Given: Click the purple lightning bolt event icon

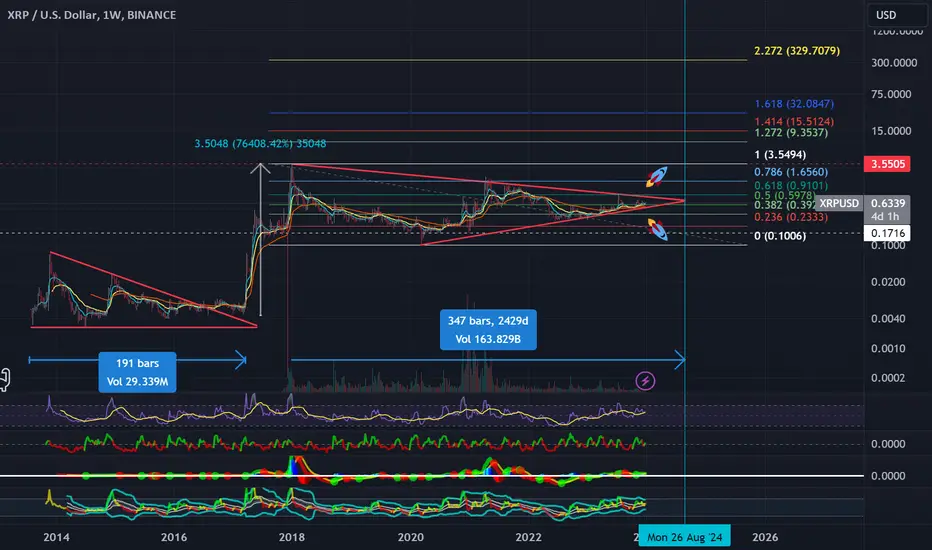Looking at the screenshot, I should pyautogui.click(x=645, y=381).
